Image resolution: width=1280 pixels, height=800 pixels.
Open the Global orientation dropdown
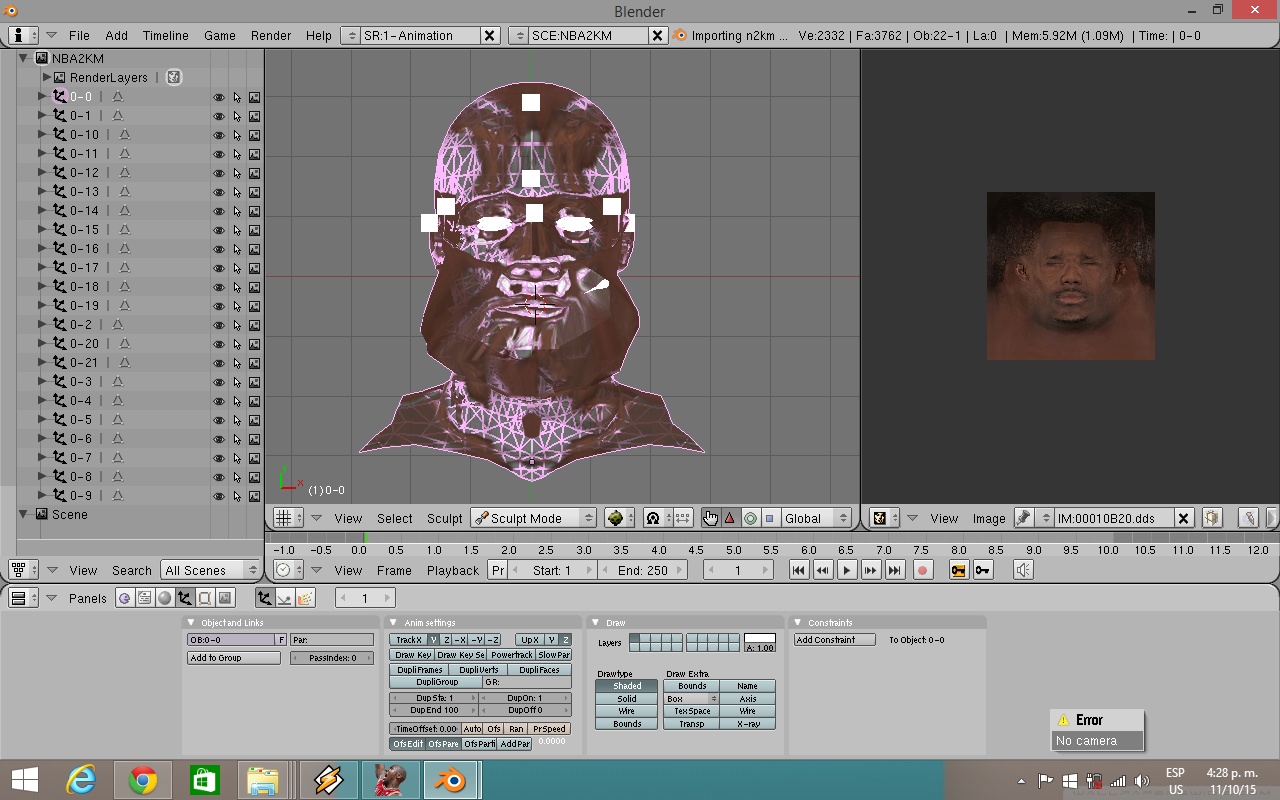814,518
